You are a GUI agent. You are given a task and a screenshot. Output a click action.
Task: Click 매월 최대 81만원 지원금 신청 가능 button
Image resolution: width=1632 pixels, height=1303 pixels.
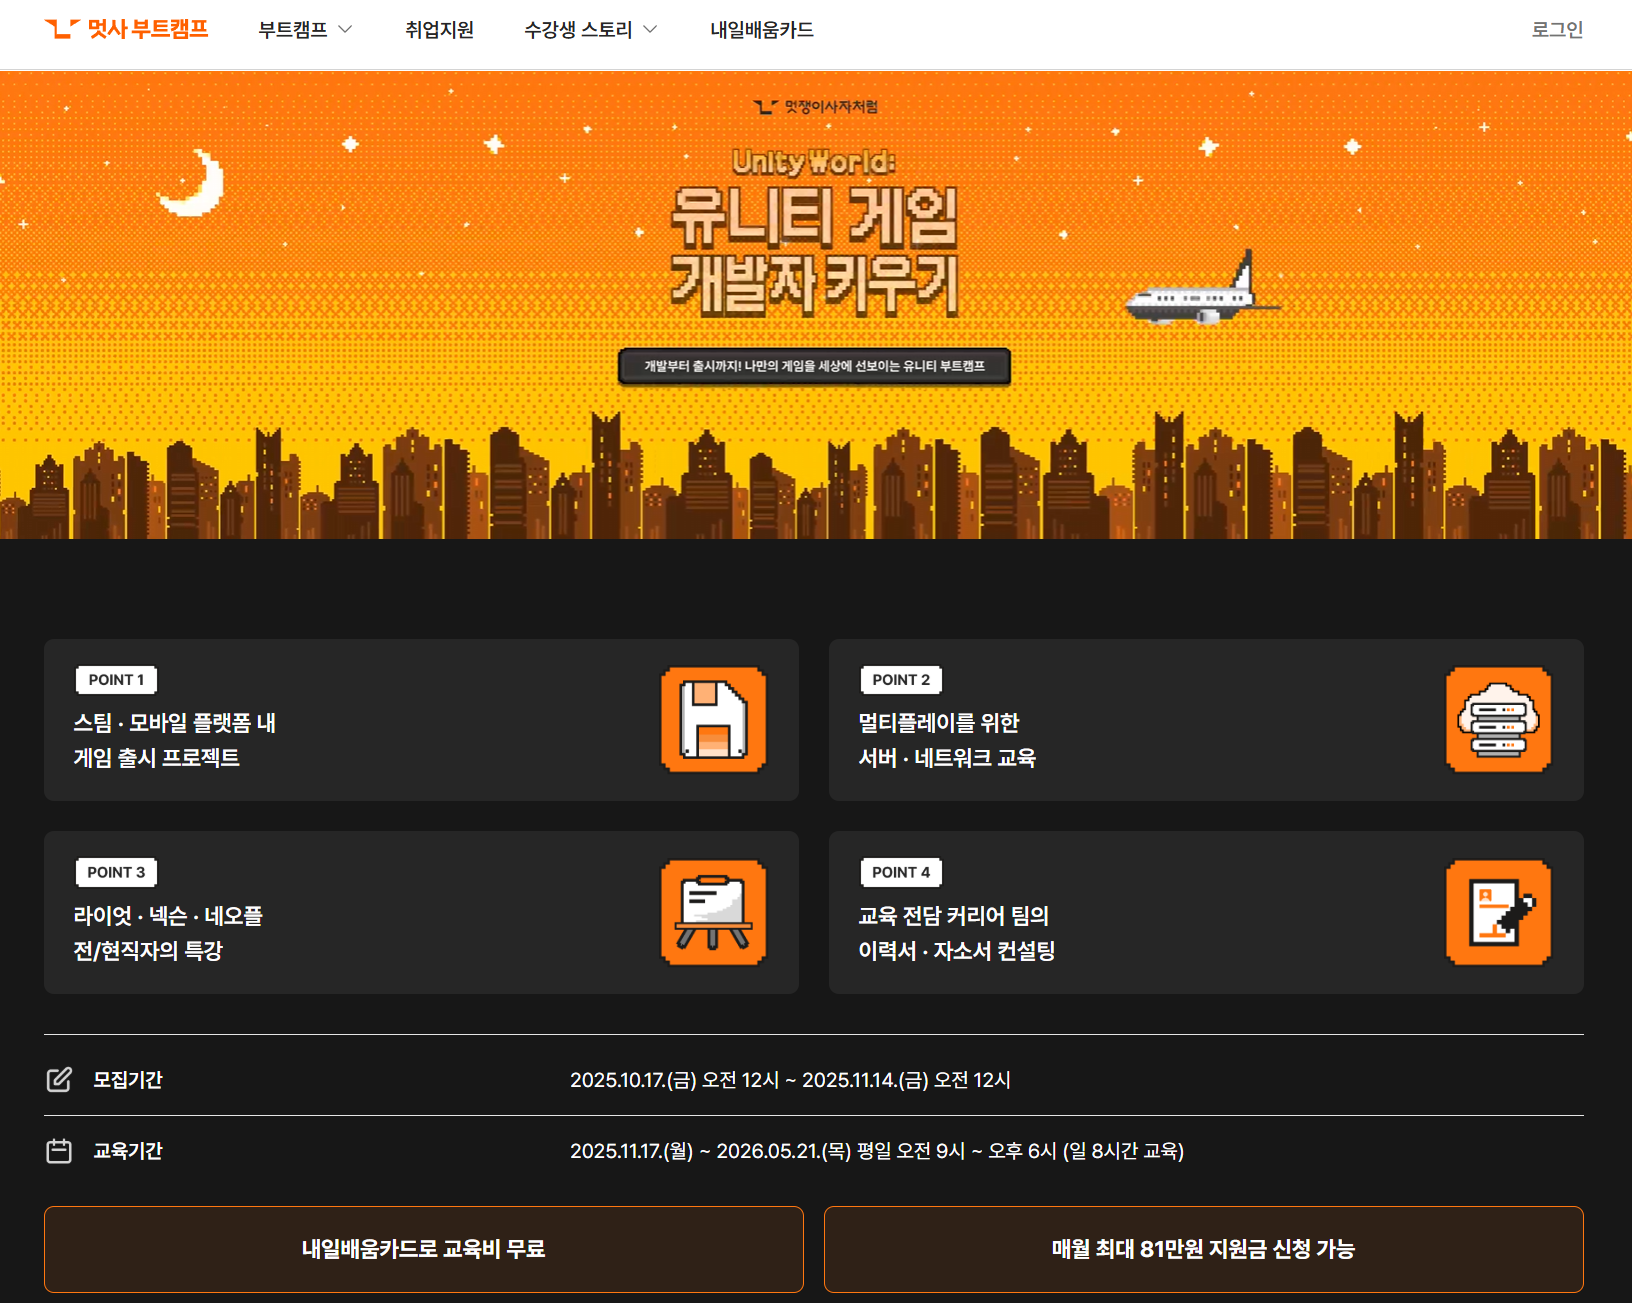click(x=1204, y=1249)
